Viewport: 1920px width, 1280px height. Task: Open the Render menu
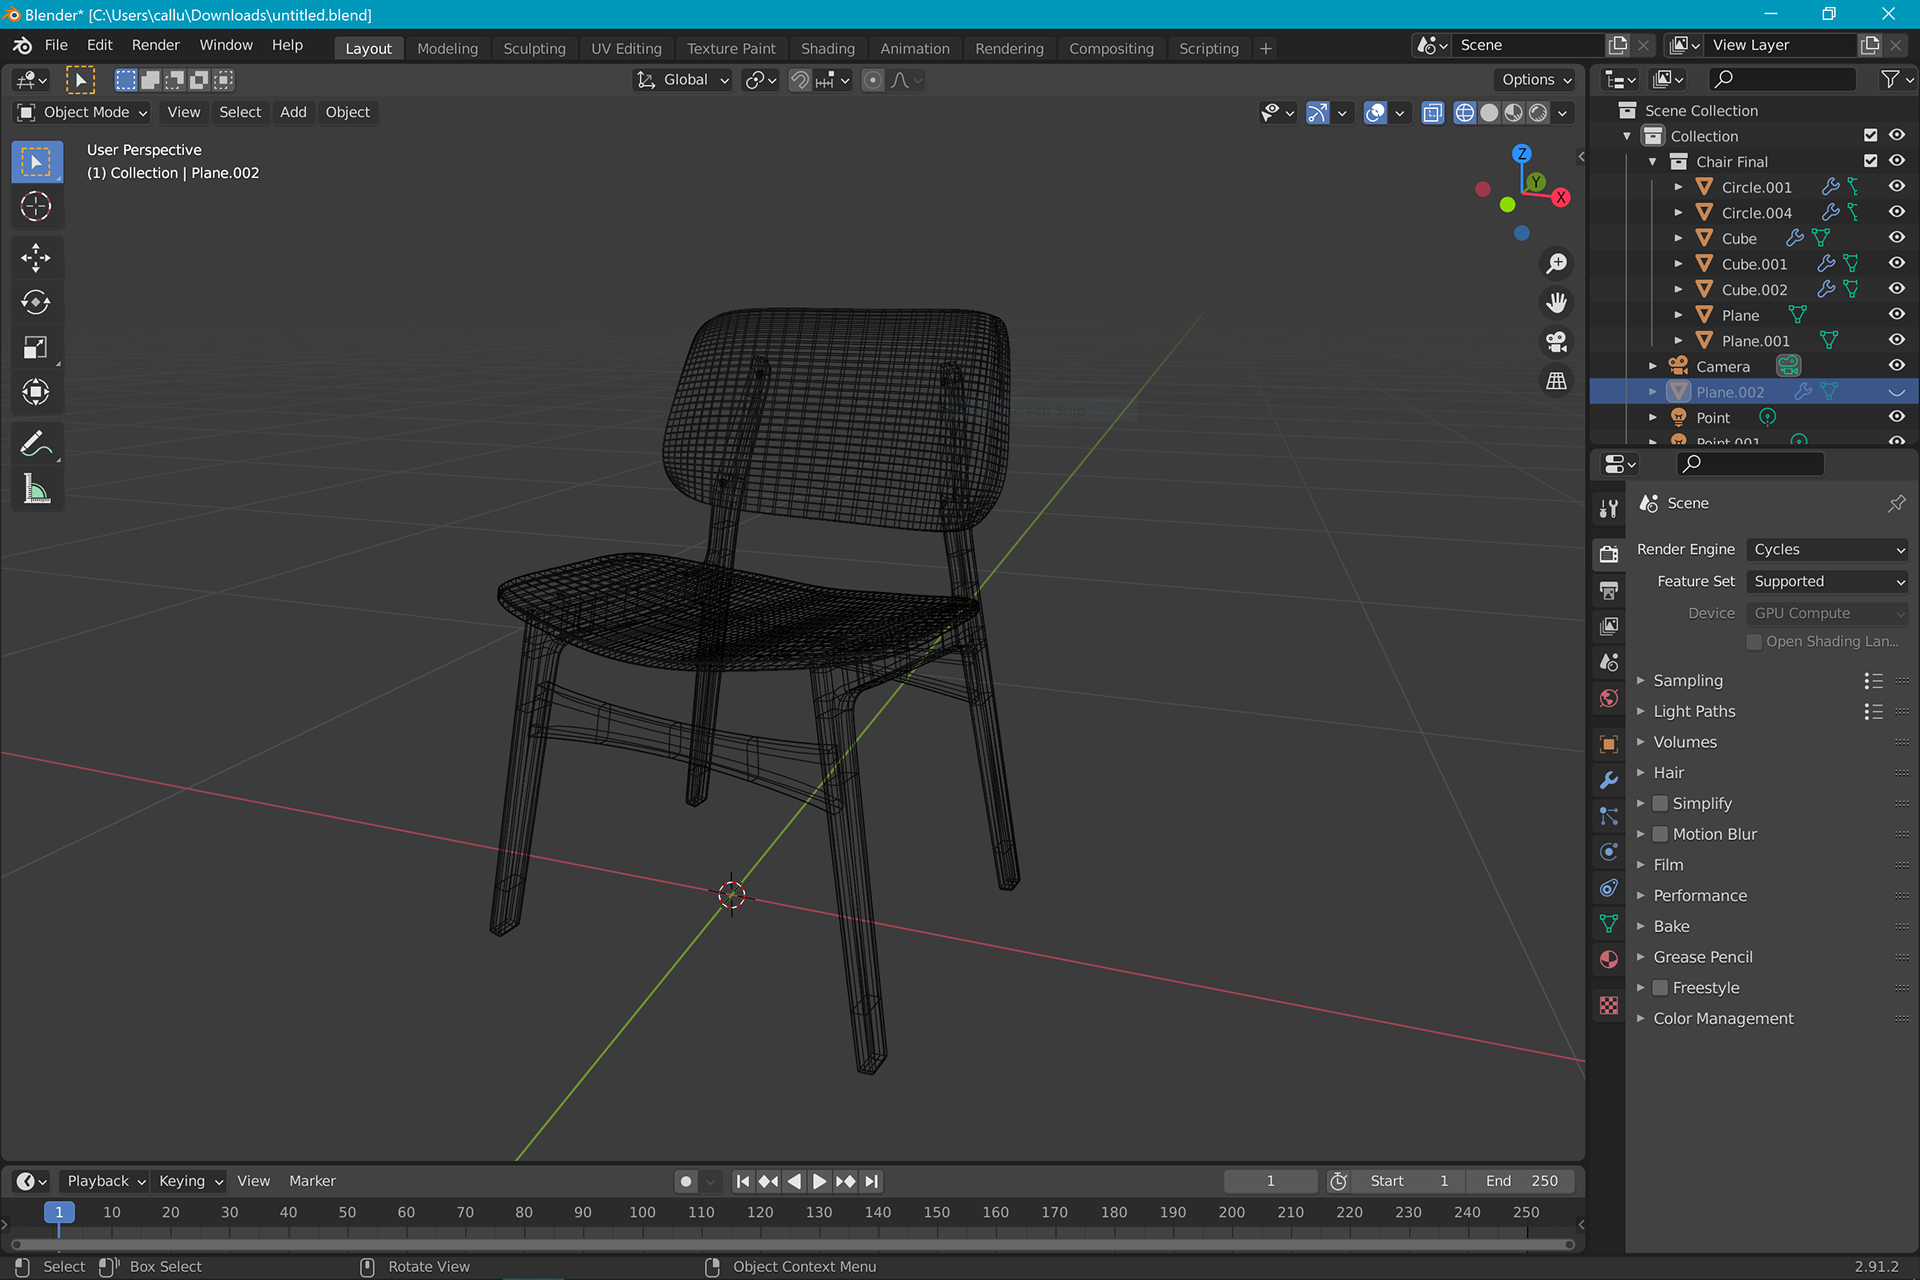(x=155, y=45)
